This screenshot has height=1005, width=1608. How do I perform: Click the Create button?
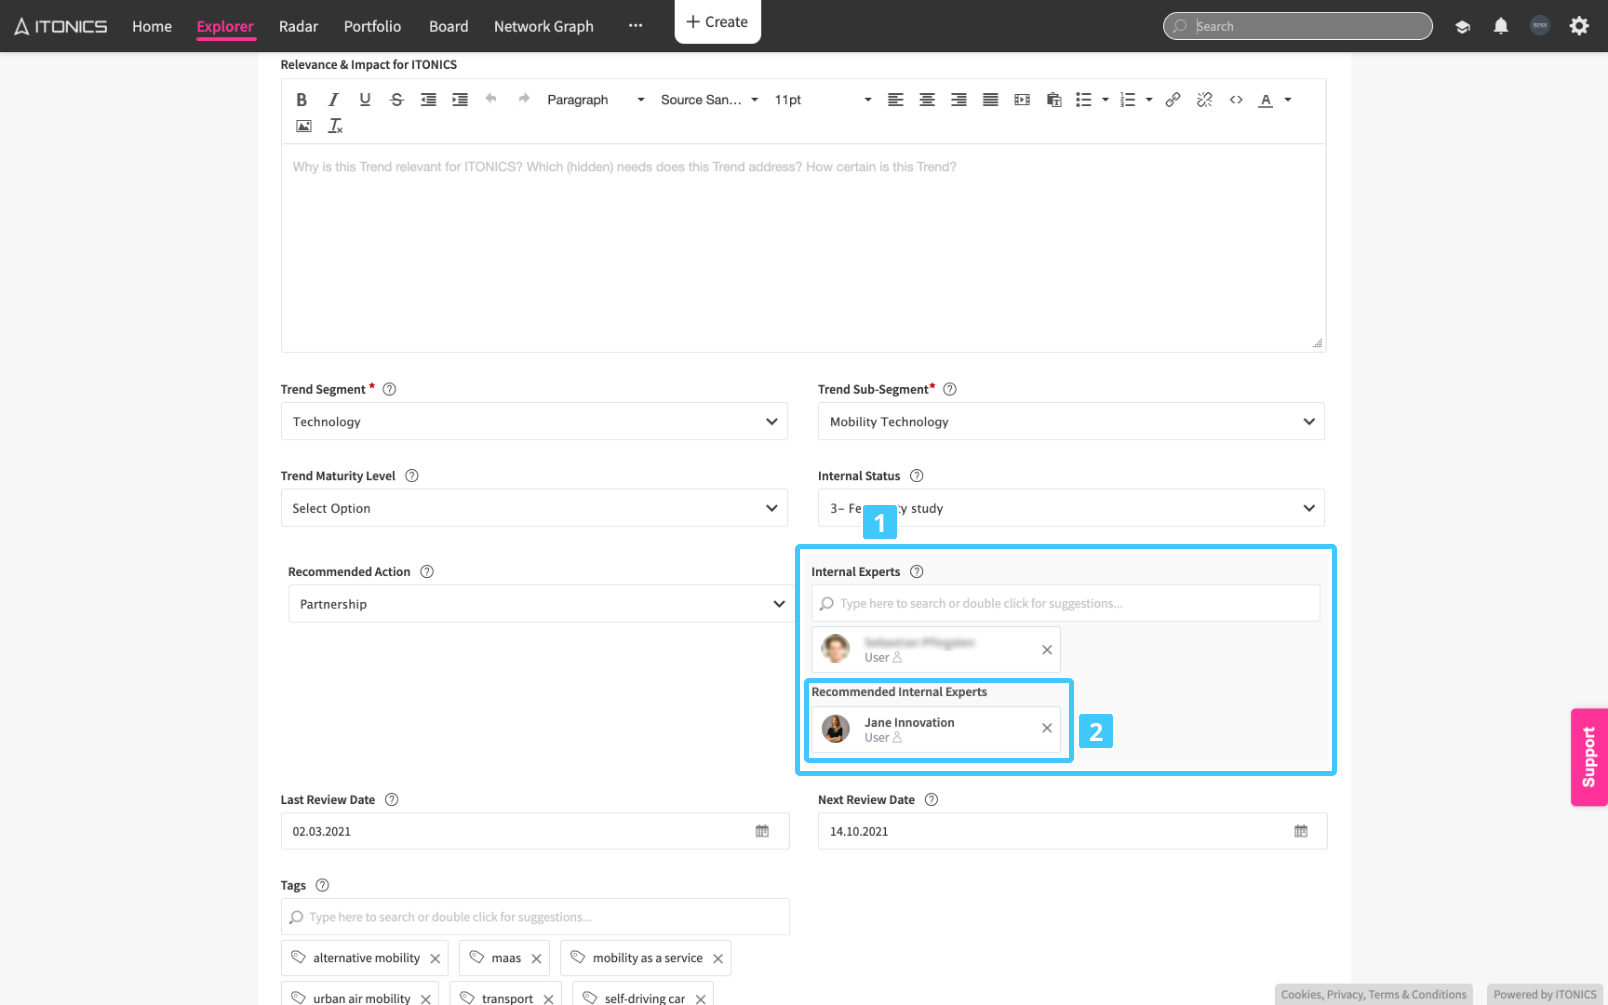(717, 22)
